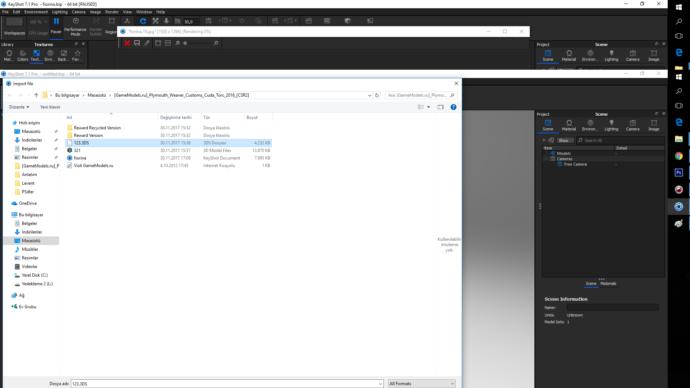Open Photoshop from the taskbar
This screenshot has height=388, width=690.
click(679, 172)
